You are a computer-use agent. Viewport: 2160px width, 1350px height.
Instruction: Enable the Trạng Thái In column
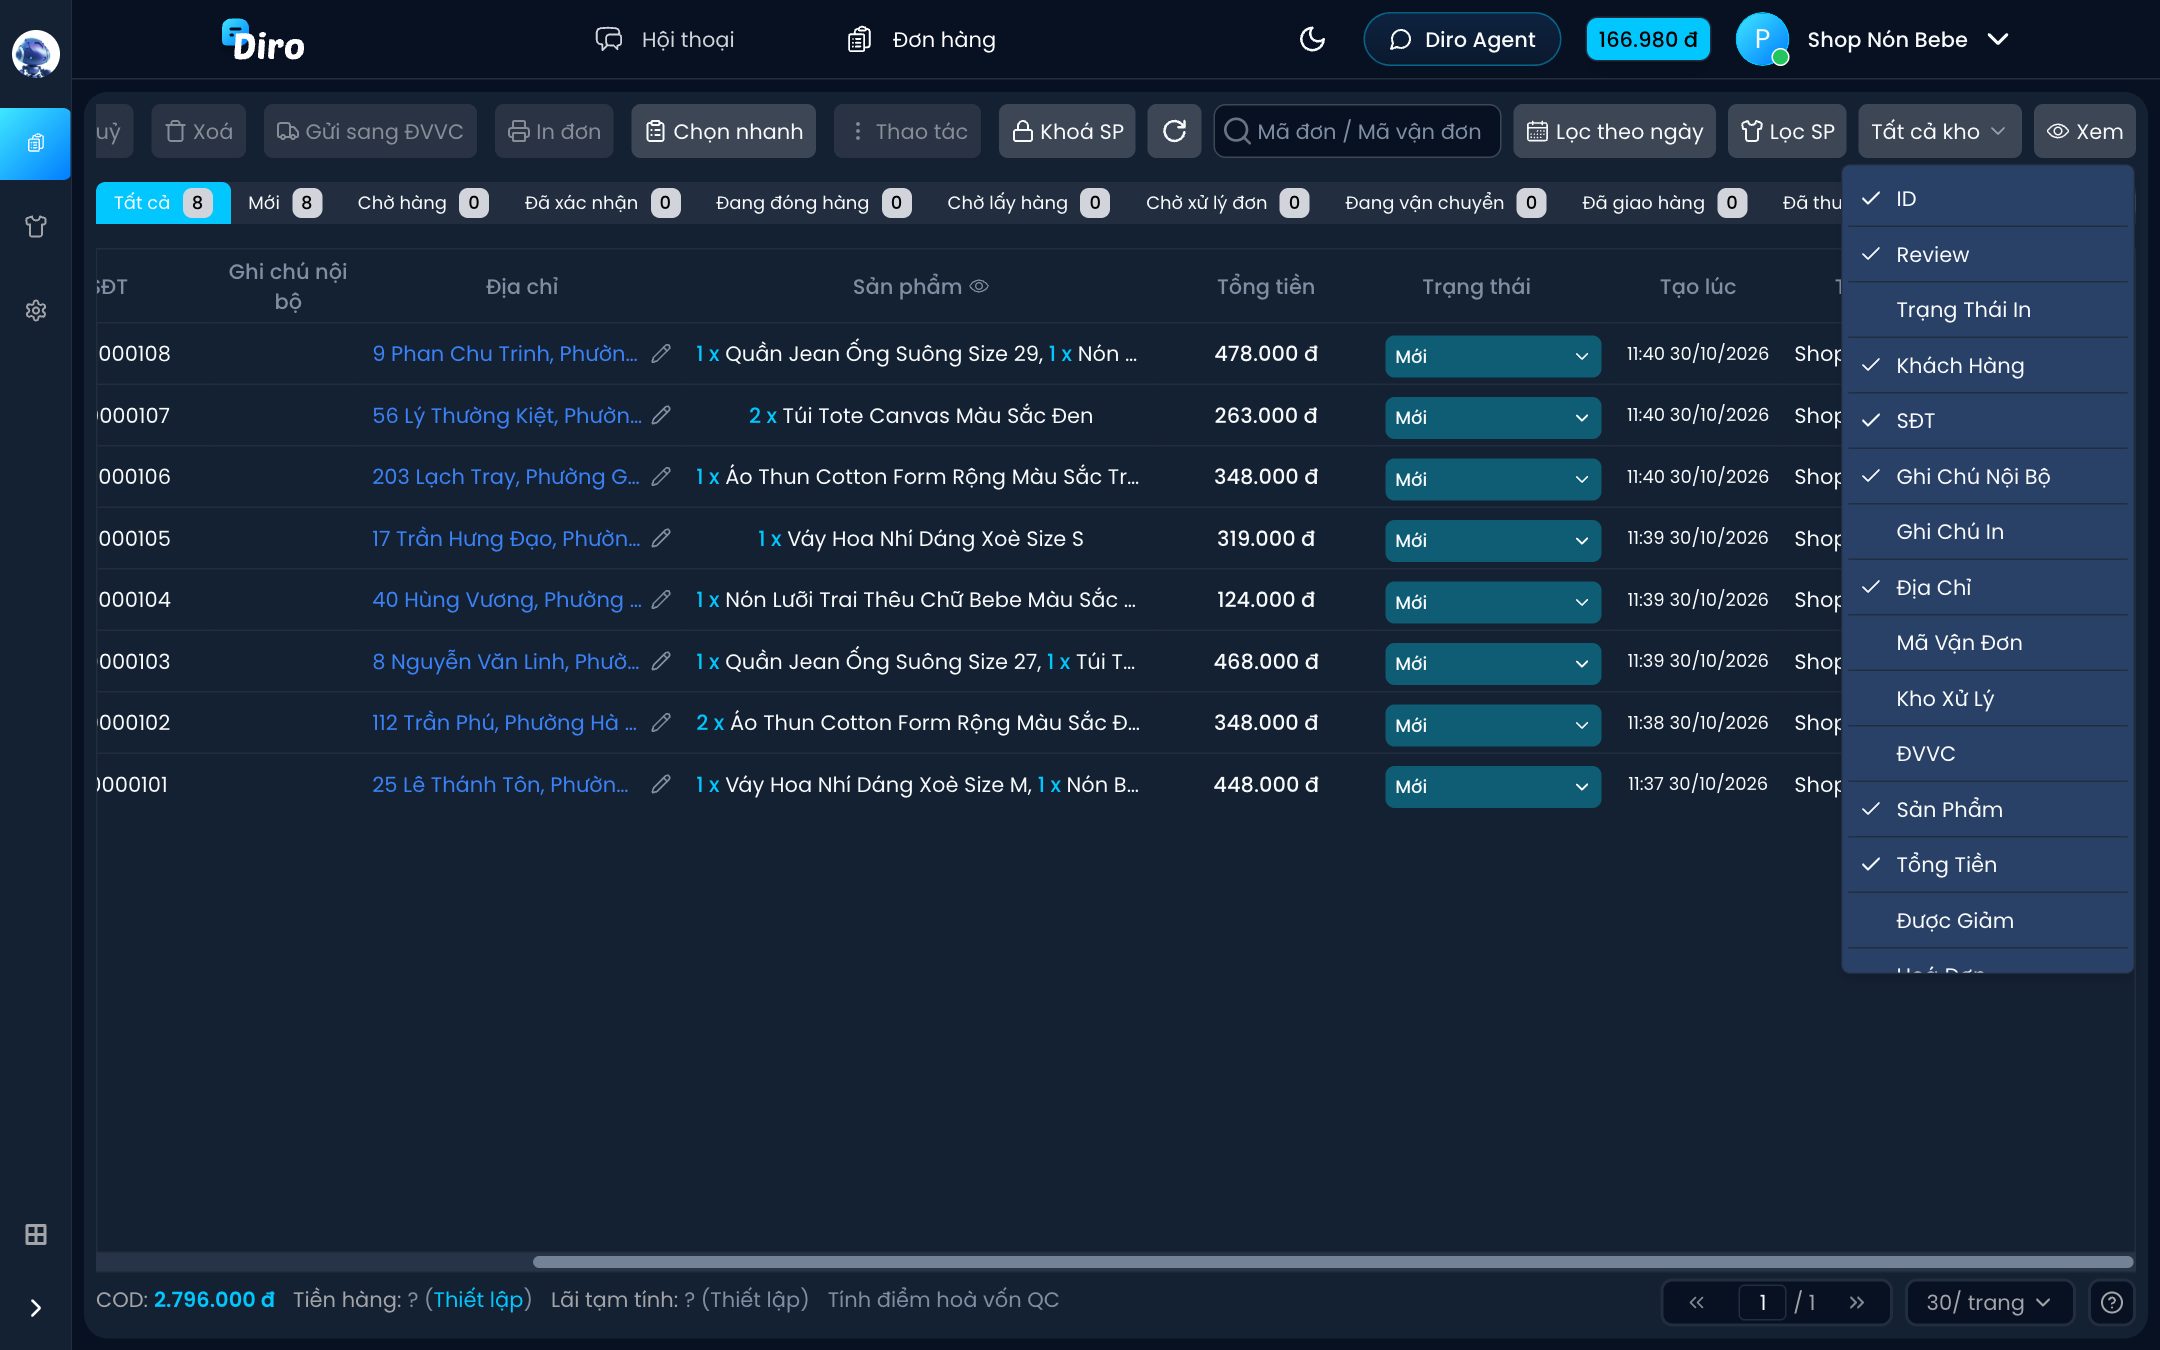[x=1987, y=310]
